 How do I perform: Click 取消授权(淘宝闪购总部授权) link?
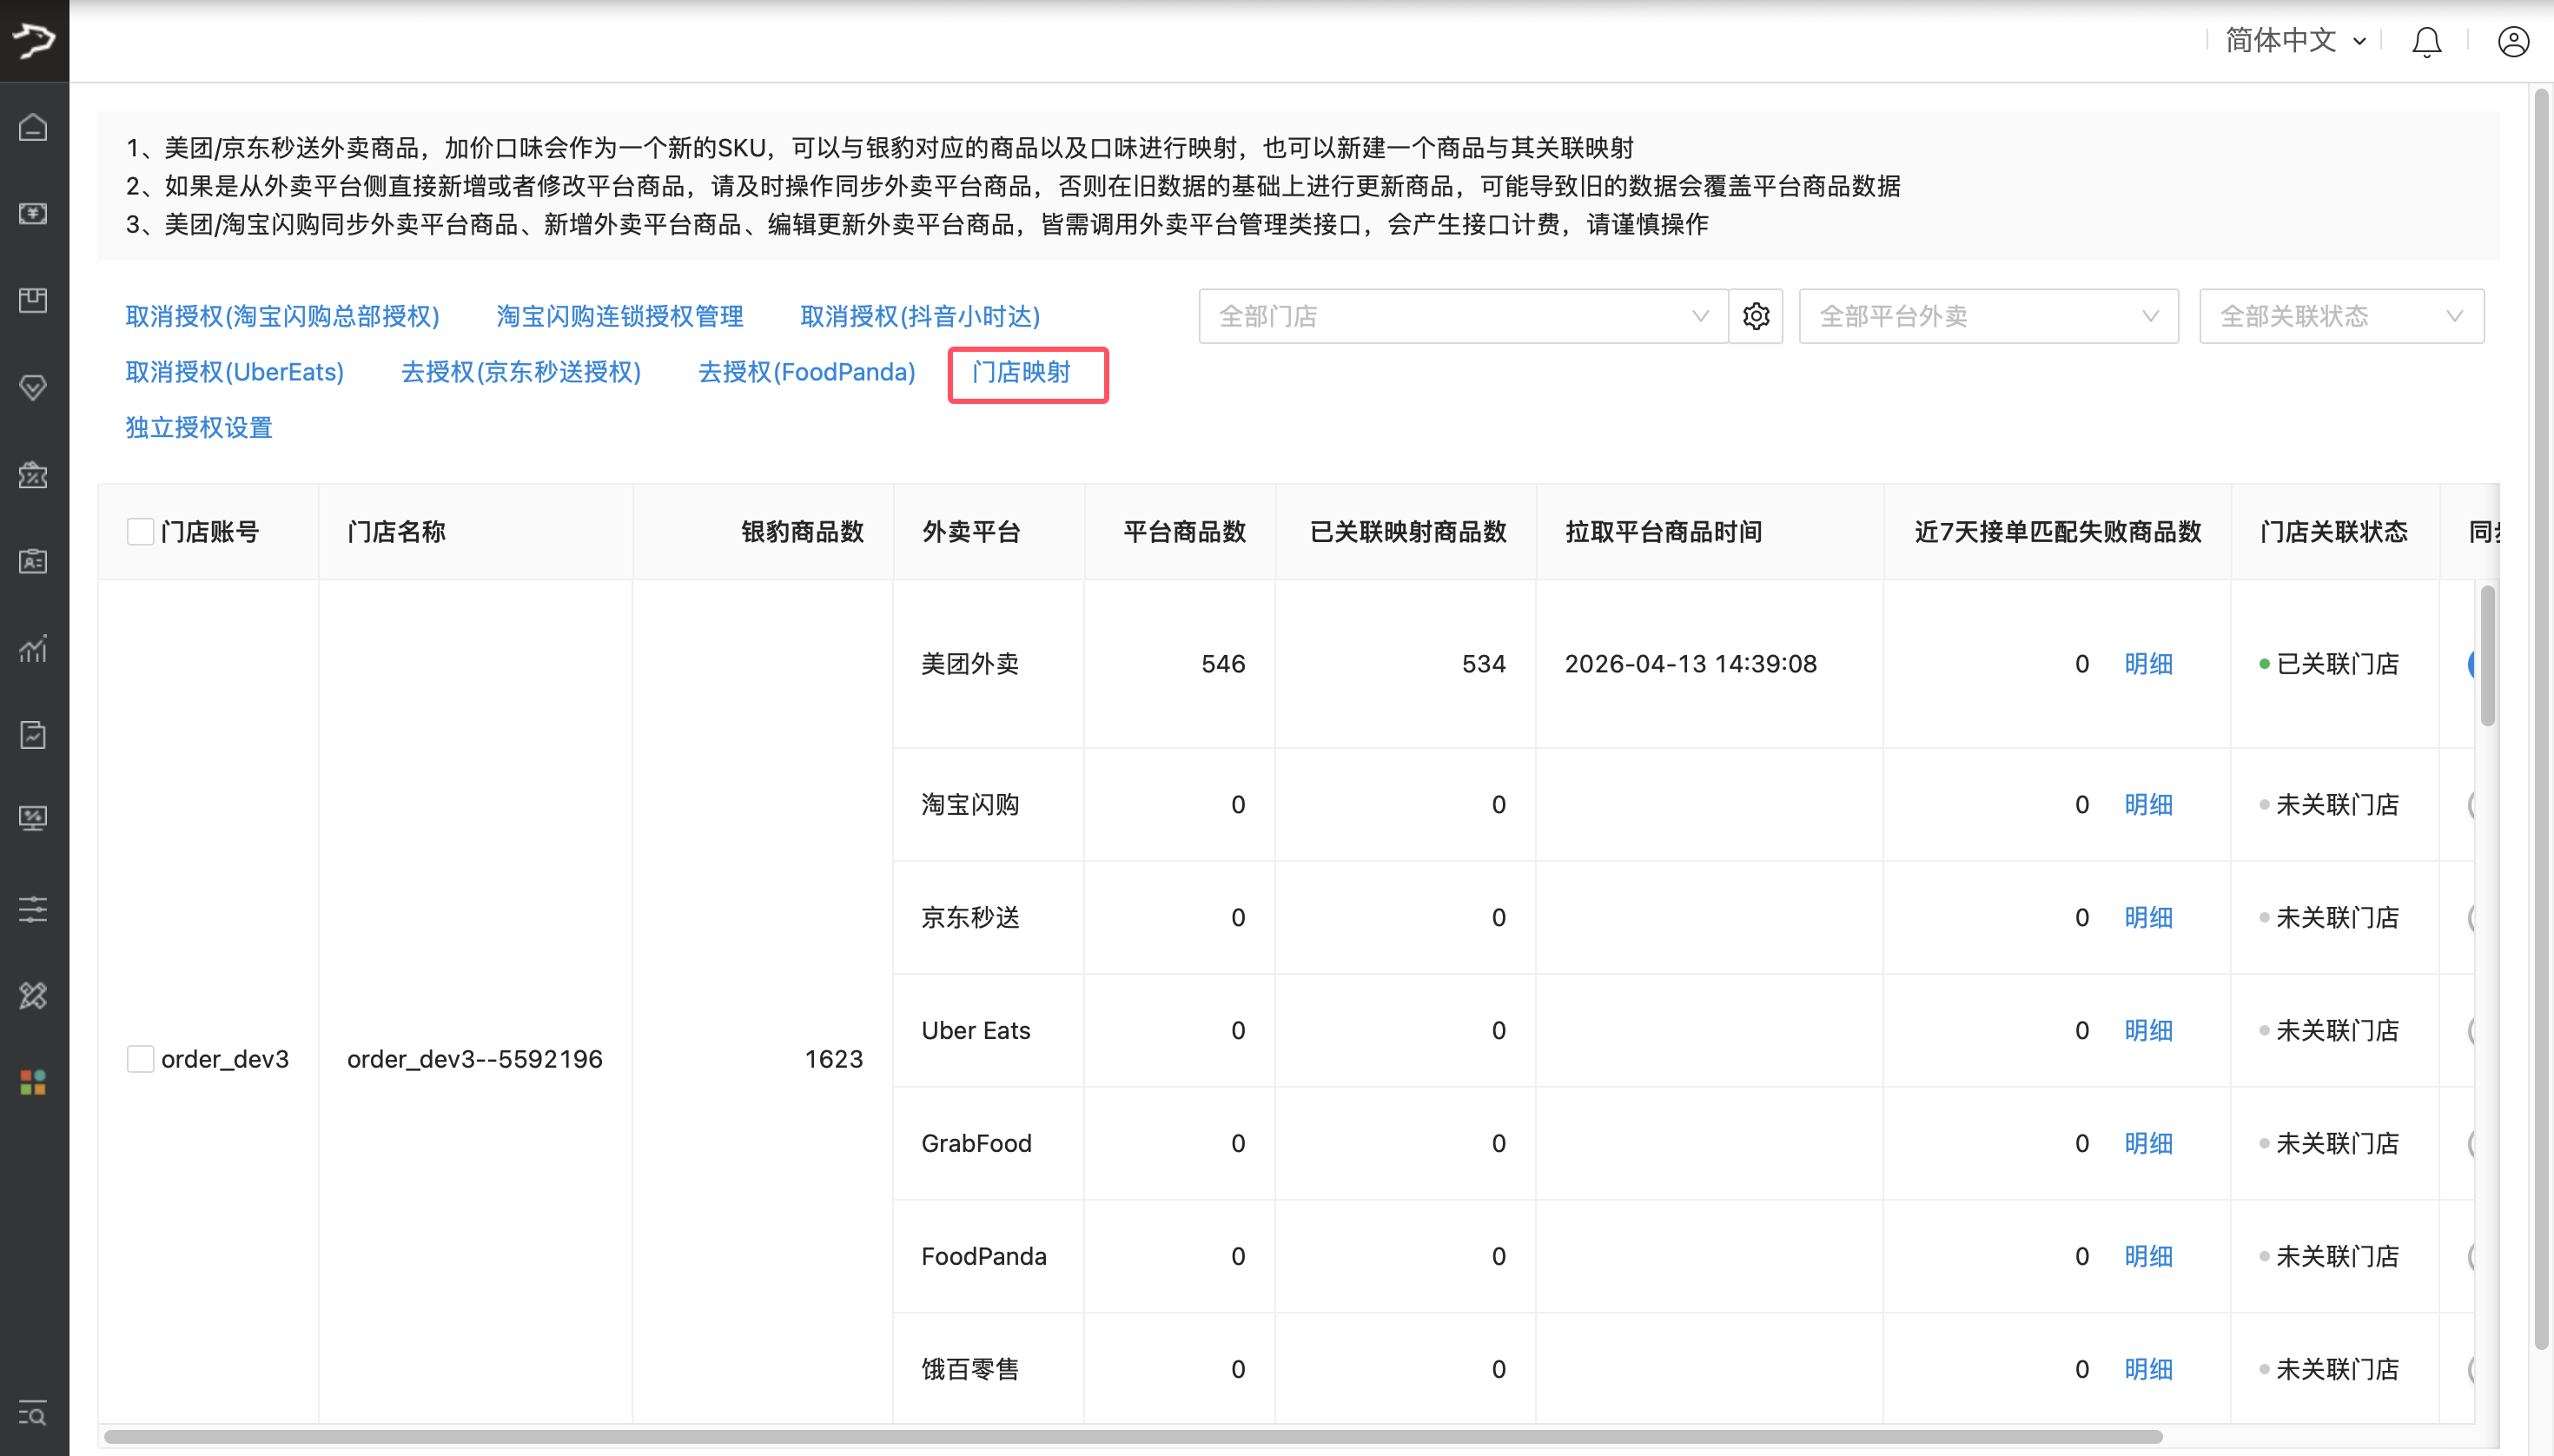click(282, 316)
